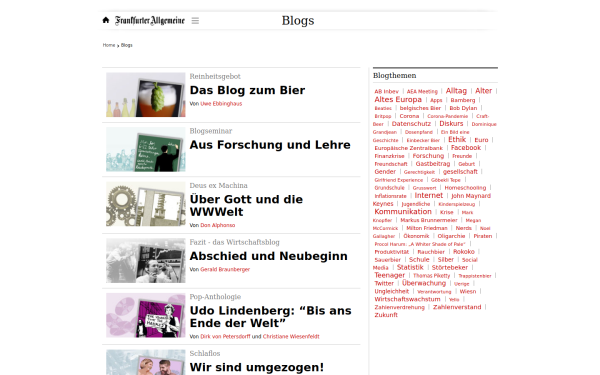Screen dimensions: 600x375
Task: Select the Piraten tag
Action: 483,236
